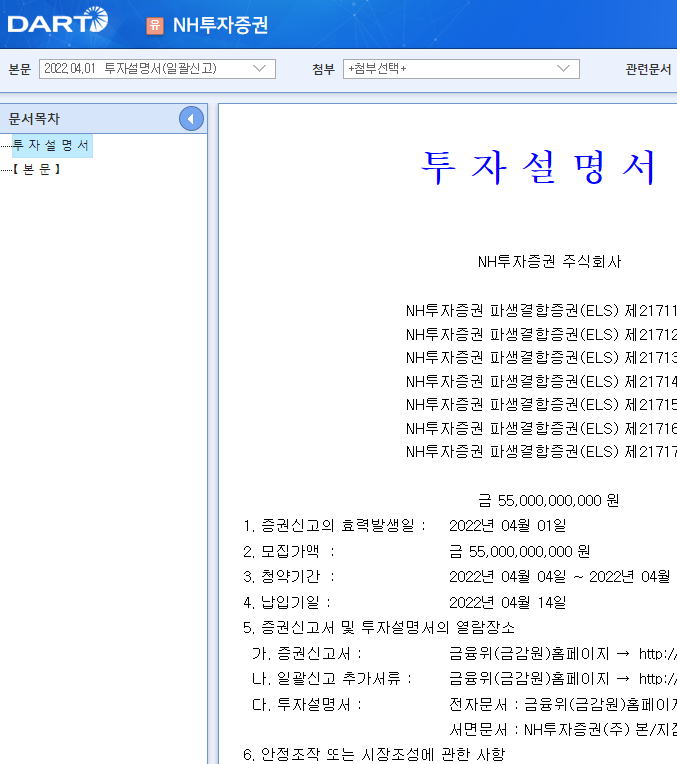The height and width of the screenshot is (764, 677).
Task: Click item 6 안정조작 또는 시장조성에 관한 사항
Action: (374, 754)
